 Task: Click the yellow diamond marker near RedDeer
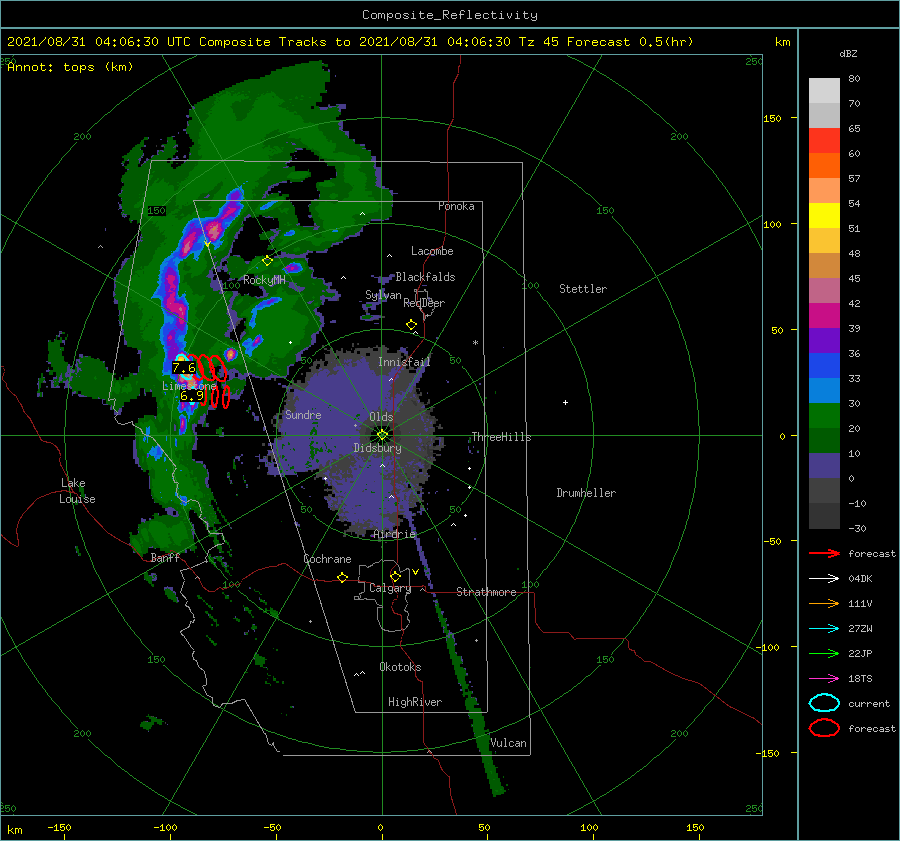point(411,325)
